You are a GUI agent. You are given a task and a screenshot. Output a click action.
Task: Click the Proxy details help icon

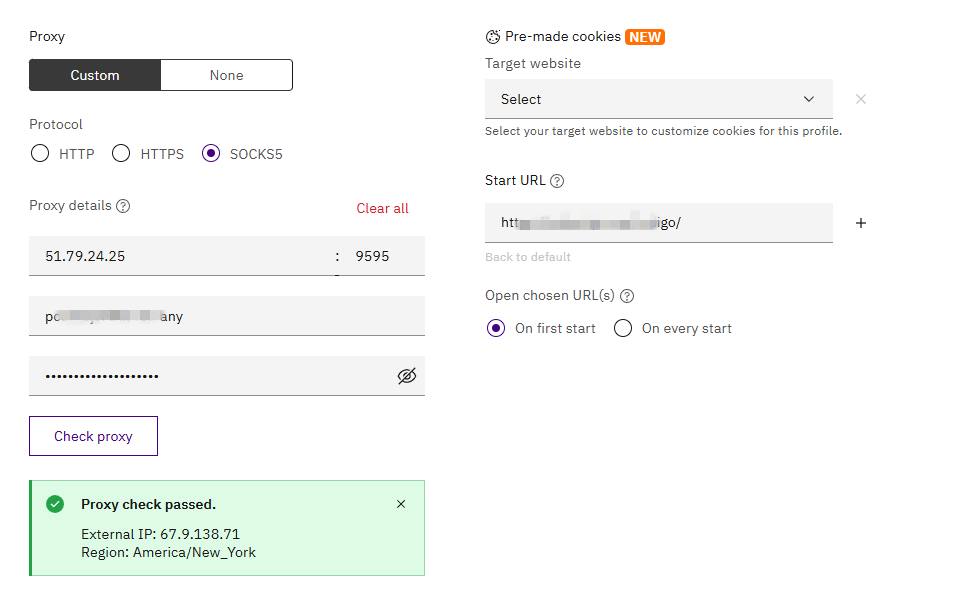pos(123,206)
